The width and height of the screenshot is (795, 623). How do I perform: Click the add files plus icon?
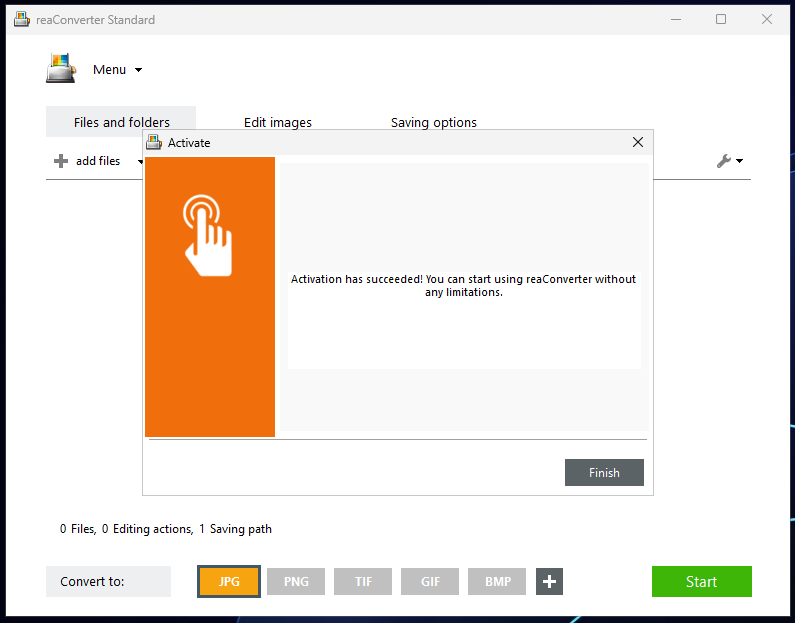coord(61,161)
